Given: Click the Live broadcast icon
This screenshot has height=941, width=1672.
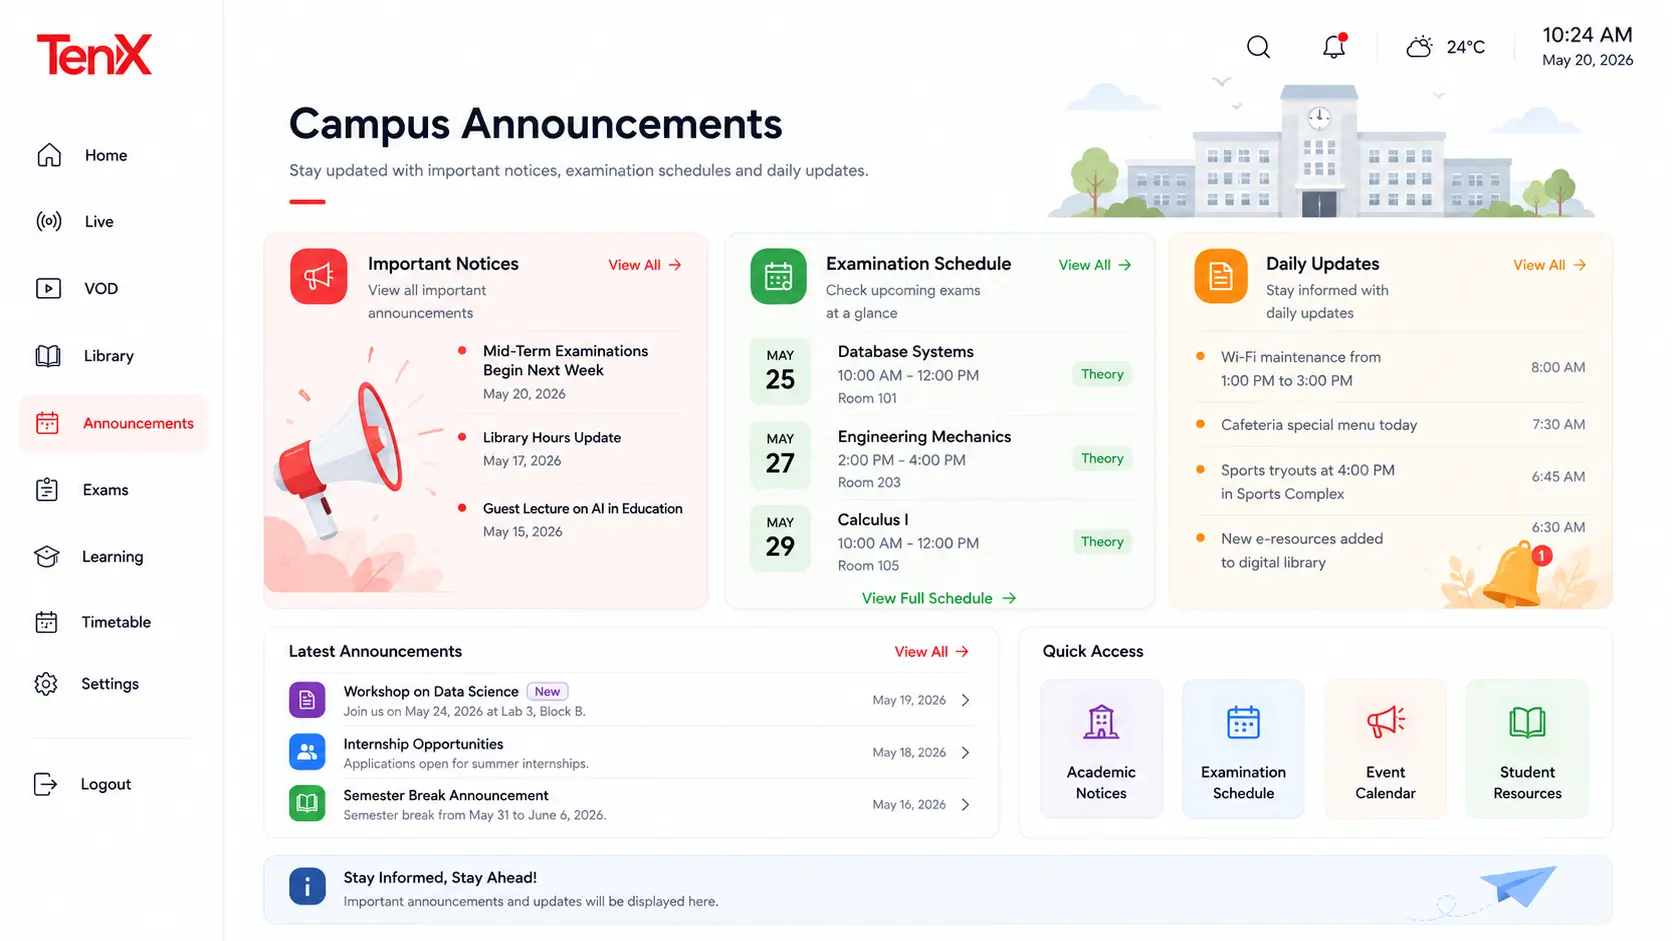Looking at the screenshot, I should (x=49, y=221).
